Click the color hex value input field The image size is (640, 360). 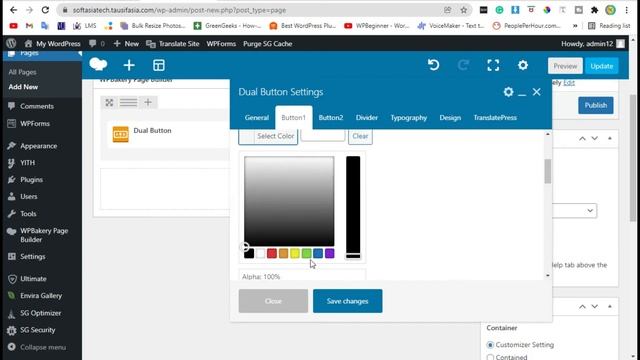click(323, 136)
